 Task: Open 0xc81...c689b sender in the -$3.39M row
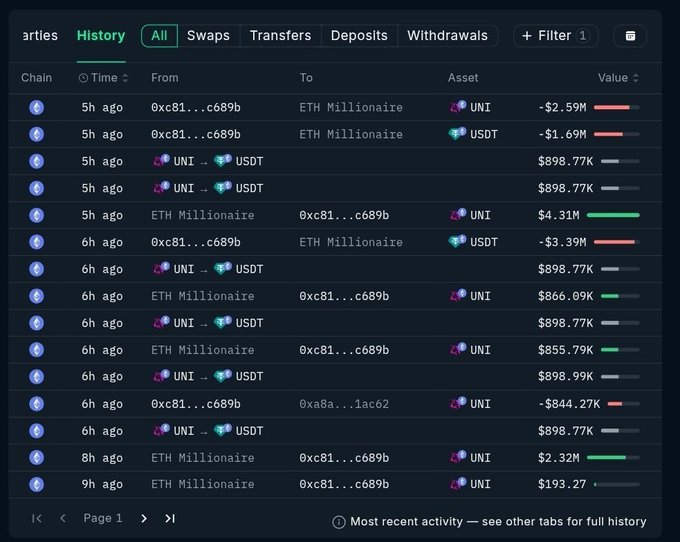196,242
